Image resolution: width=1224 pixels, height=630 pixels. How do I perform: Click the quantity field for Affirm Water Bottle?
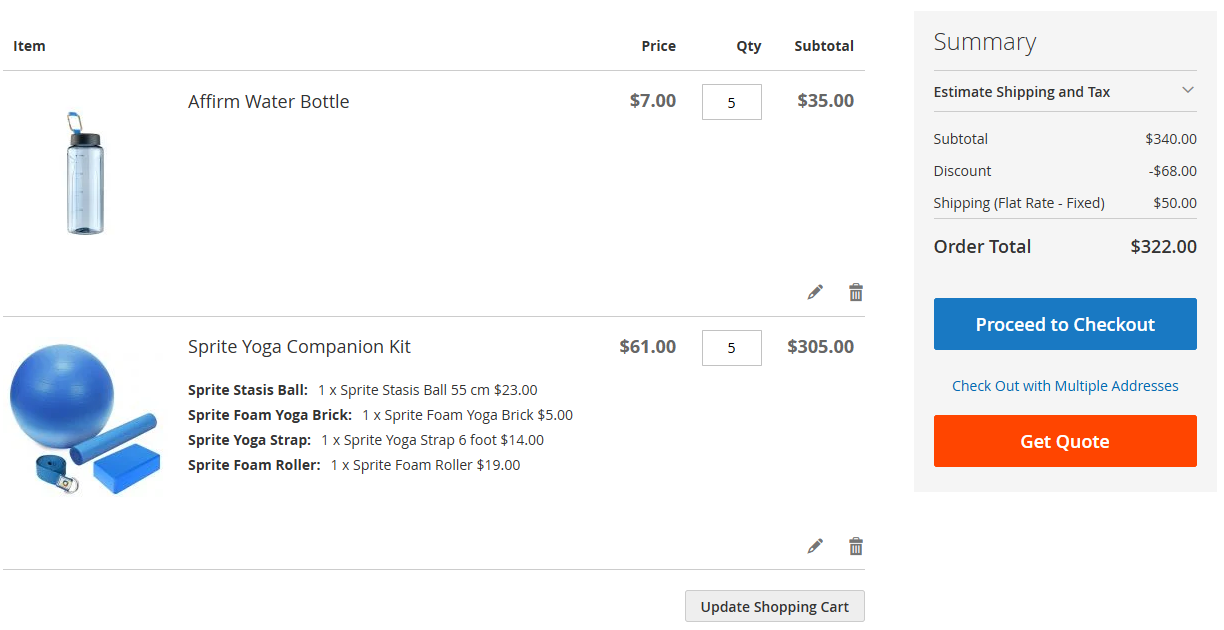tap(731, 101)
